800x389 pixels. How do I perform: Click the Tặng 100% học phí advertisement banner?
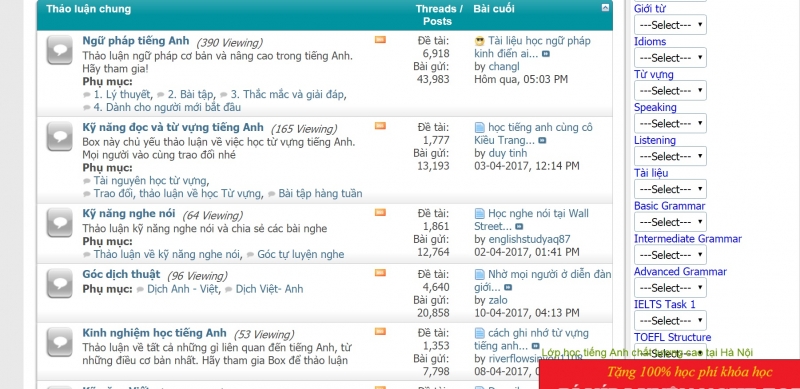click(669, 374)
